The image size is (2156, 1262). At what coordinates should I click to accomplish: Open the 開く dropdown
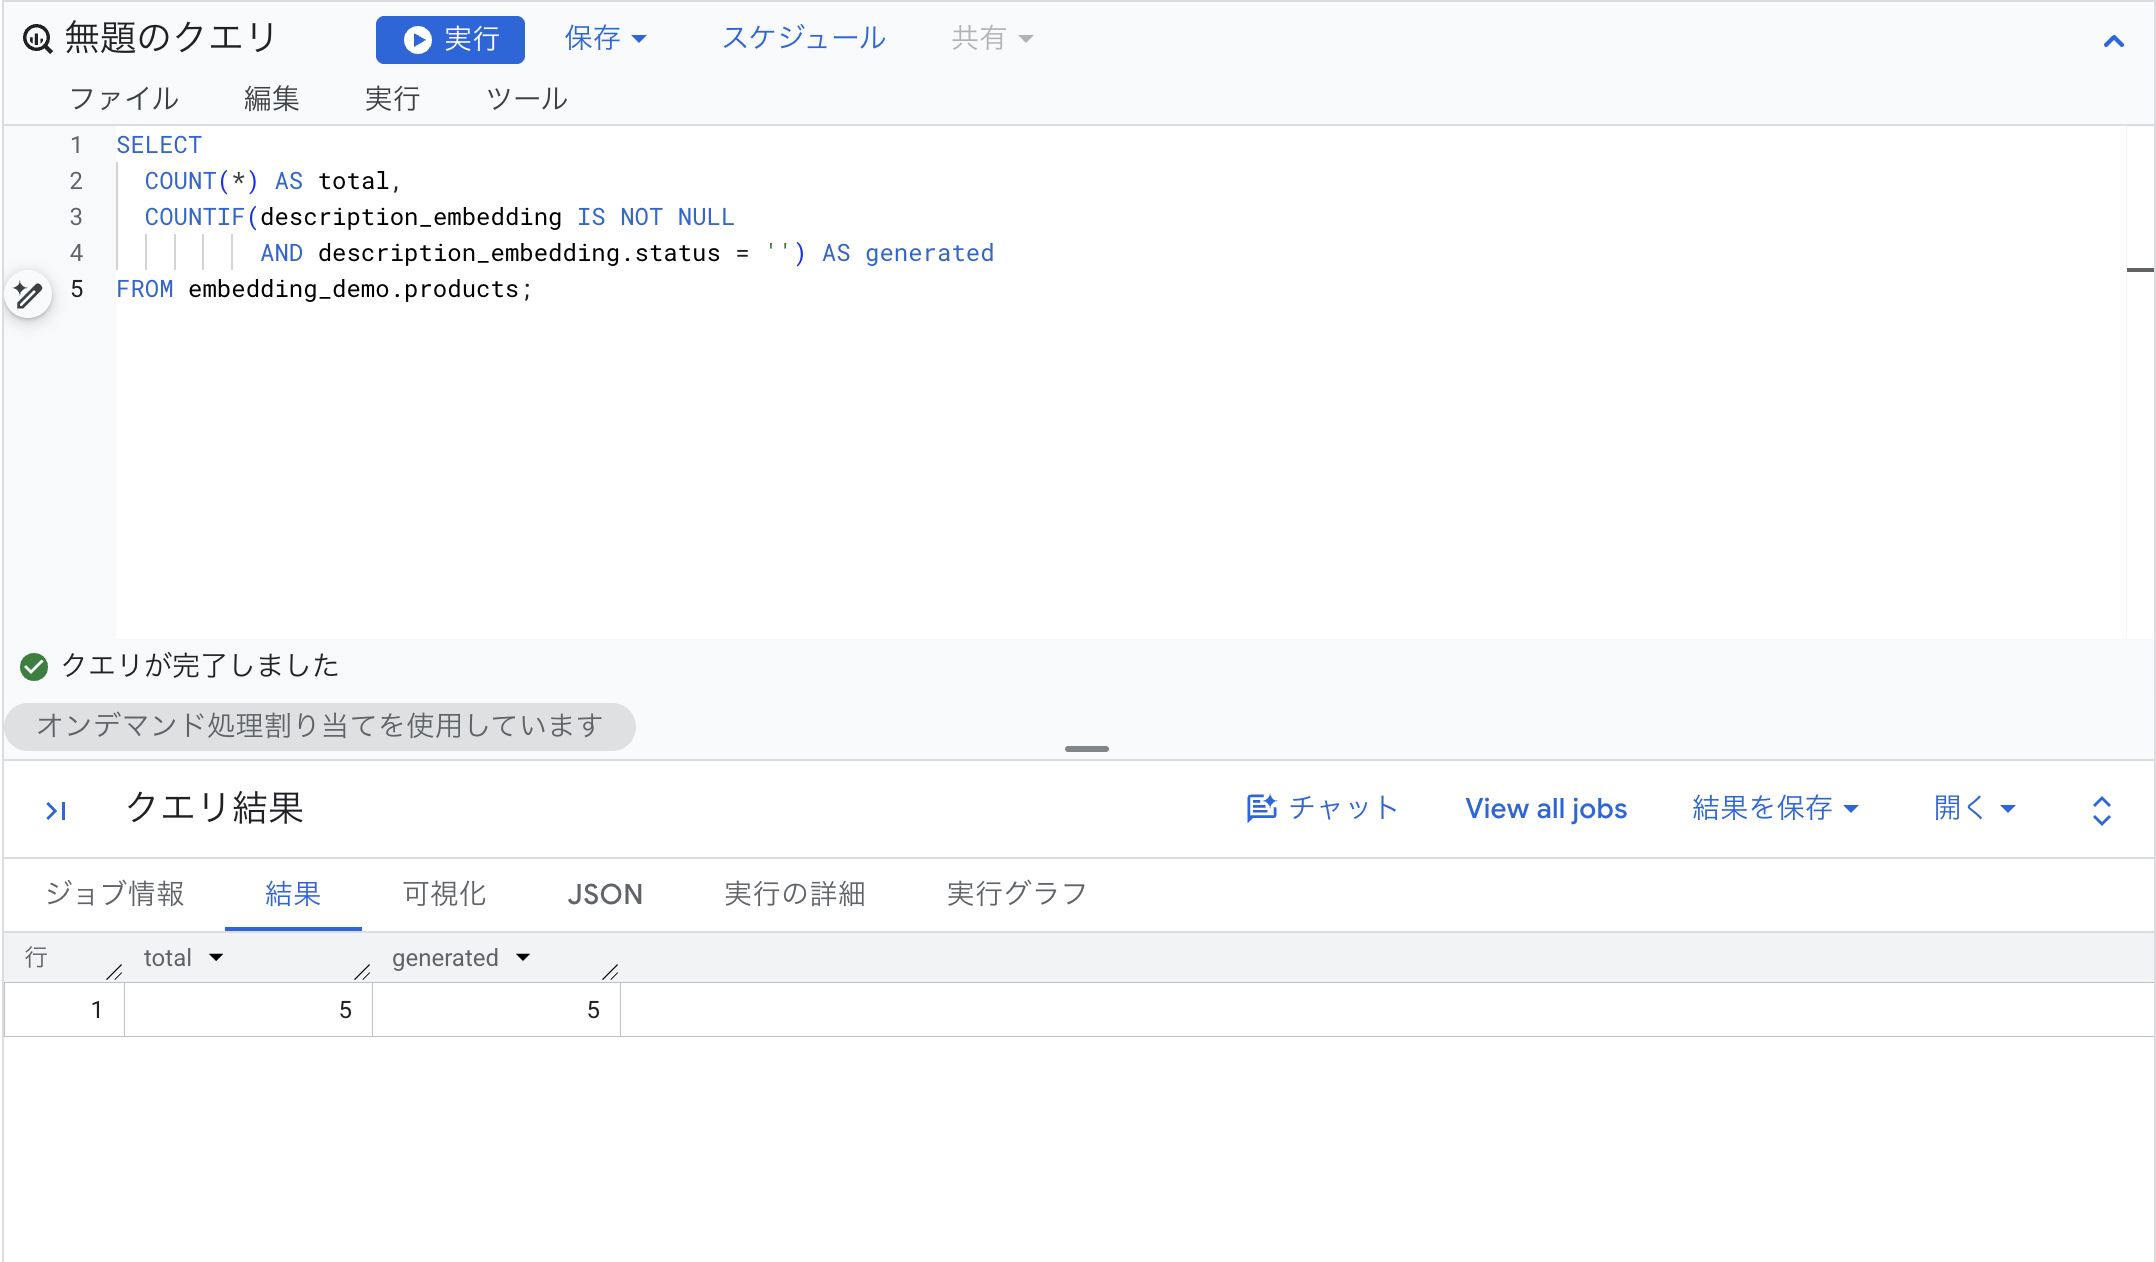tap(1975, 808)
